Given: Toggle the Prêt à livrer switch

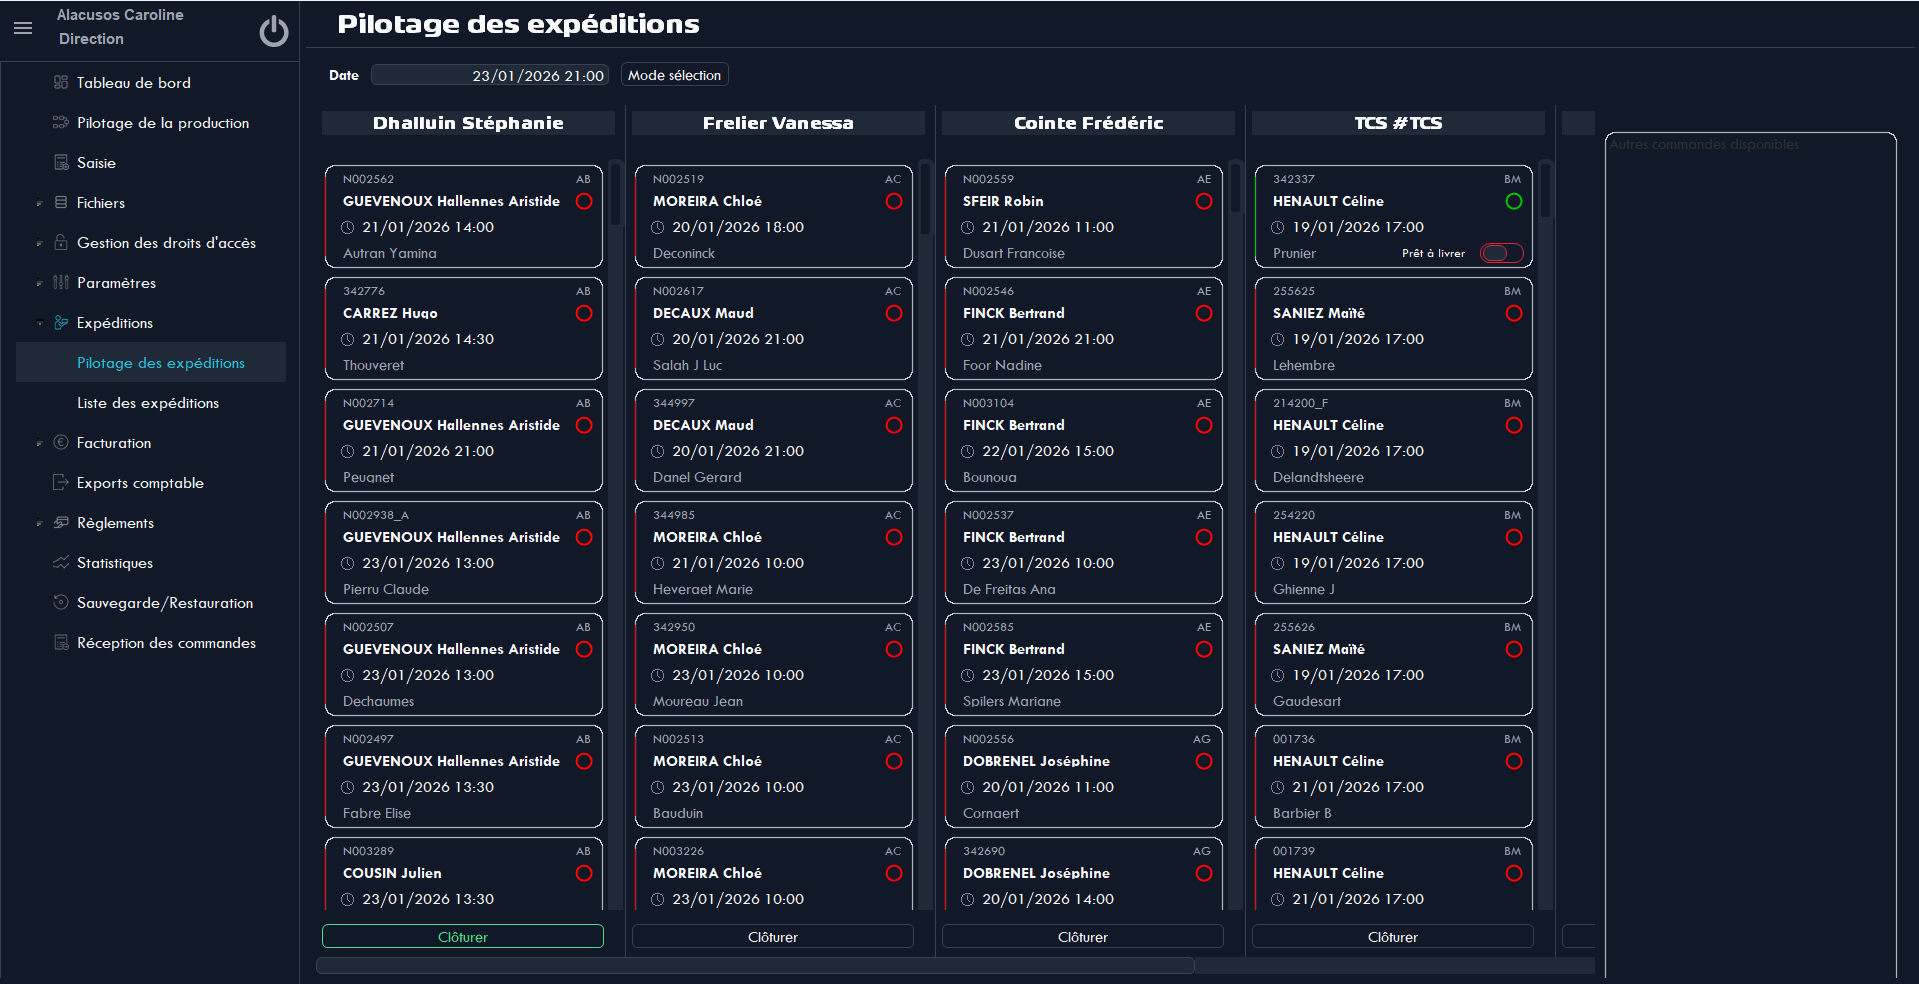Looking at the screenshot, I should tap(1501, 253).
